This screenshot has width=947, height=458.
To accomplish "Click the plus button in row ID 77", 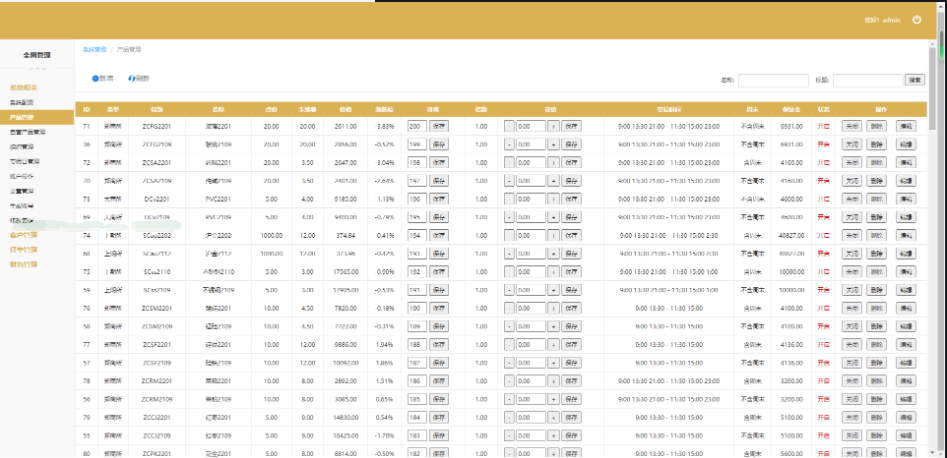I will tap(553, 344).
